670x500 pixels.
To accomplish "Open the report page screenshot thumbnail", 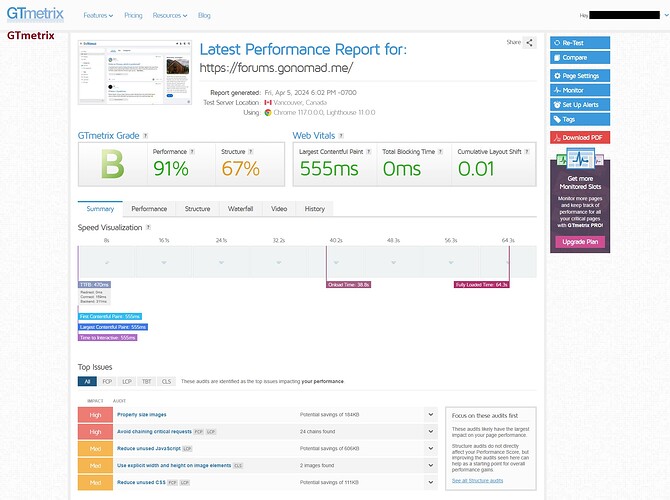I will tap(135, 72).
